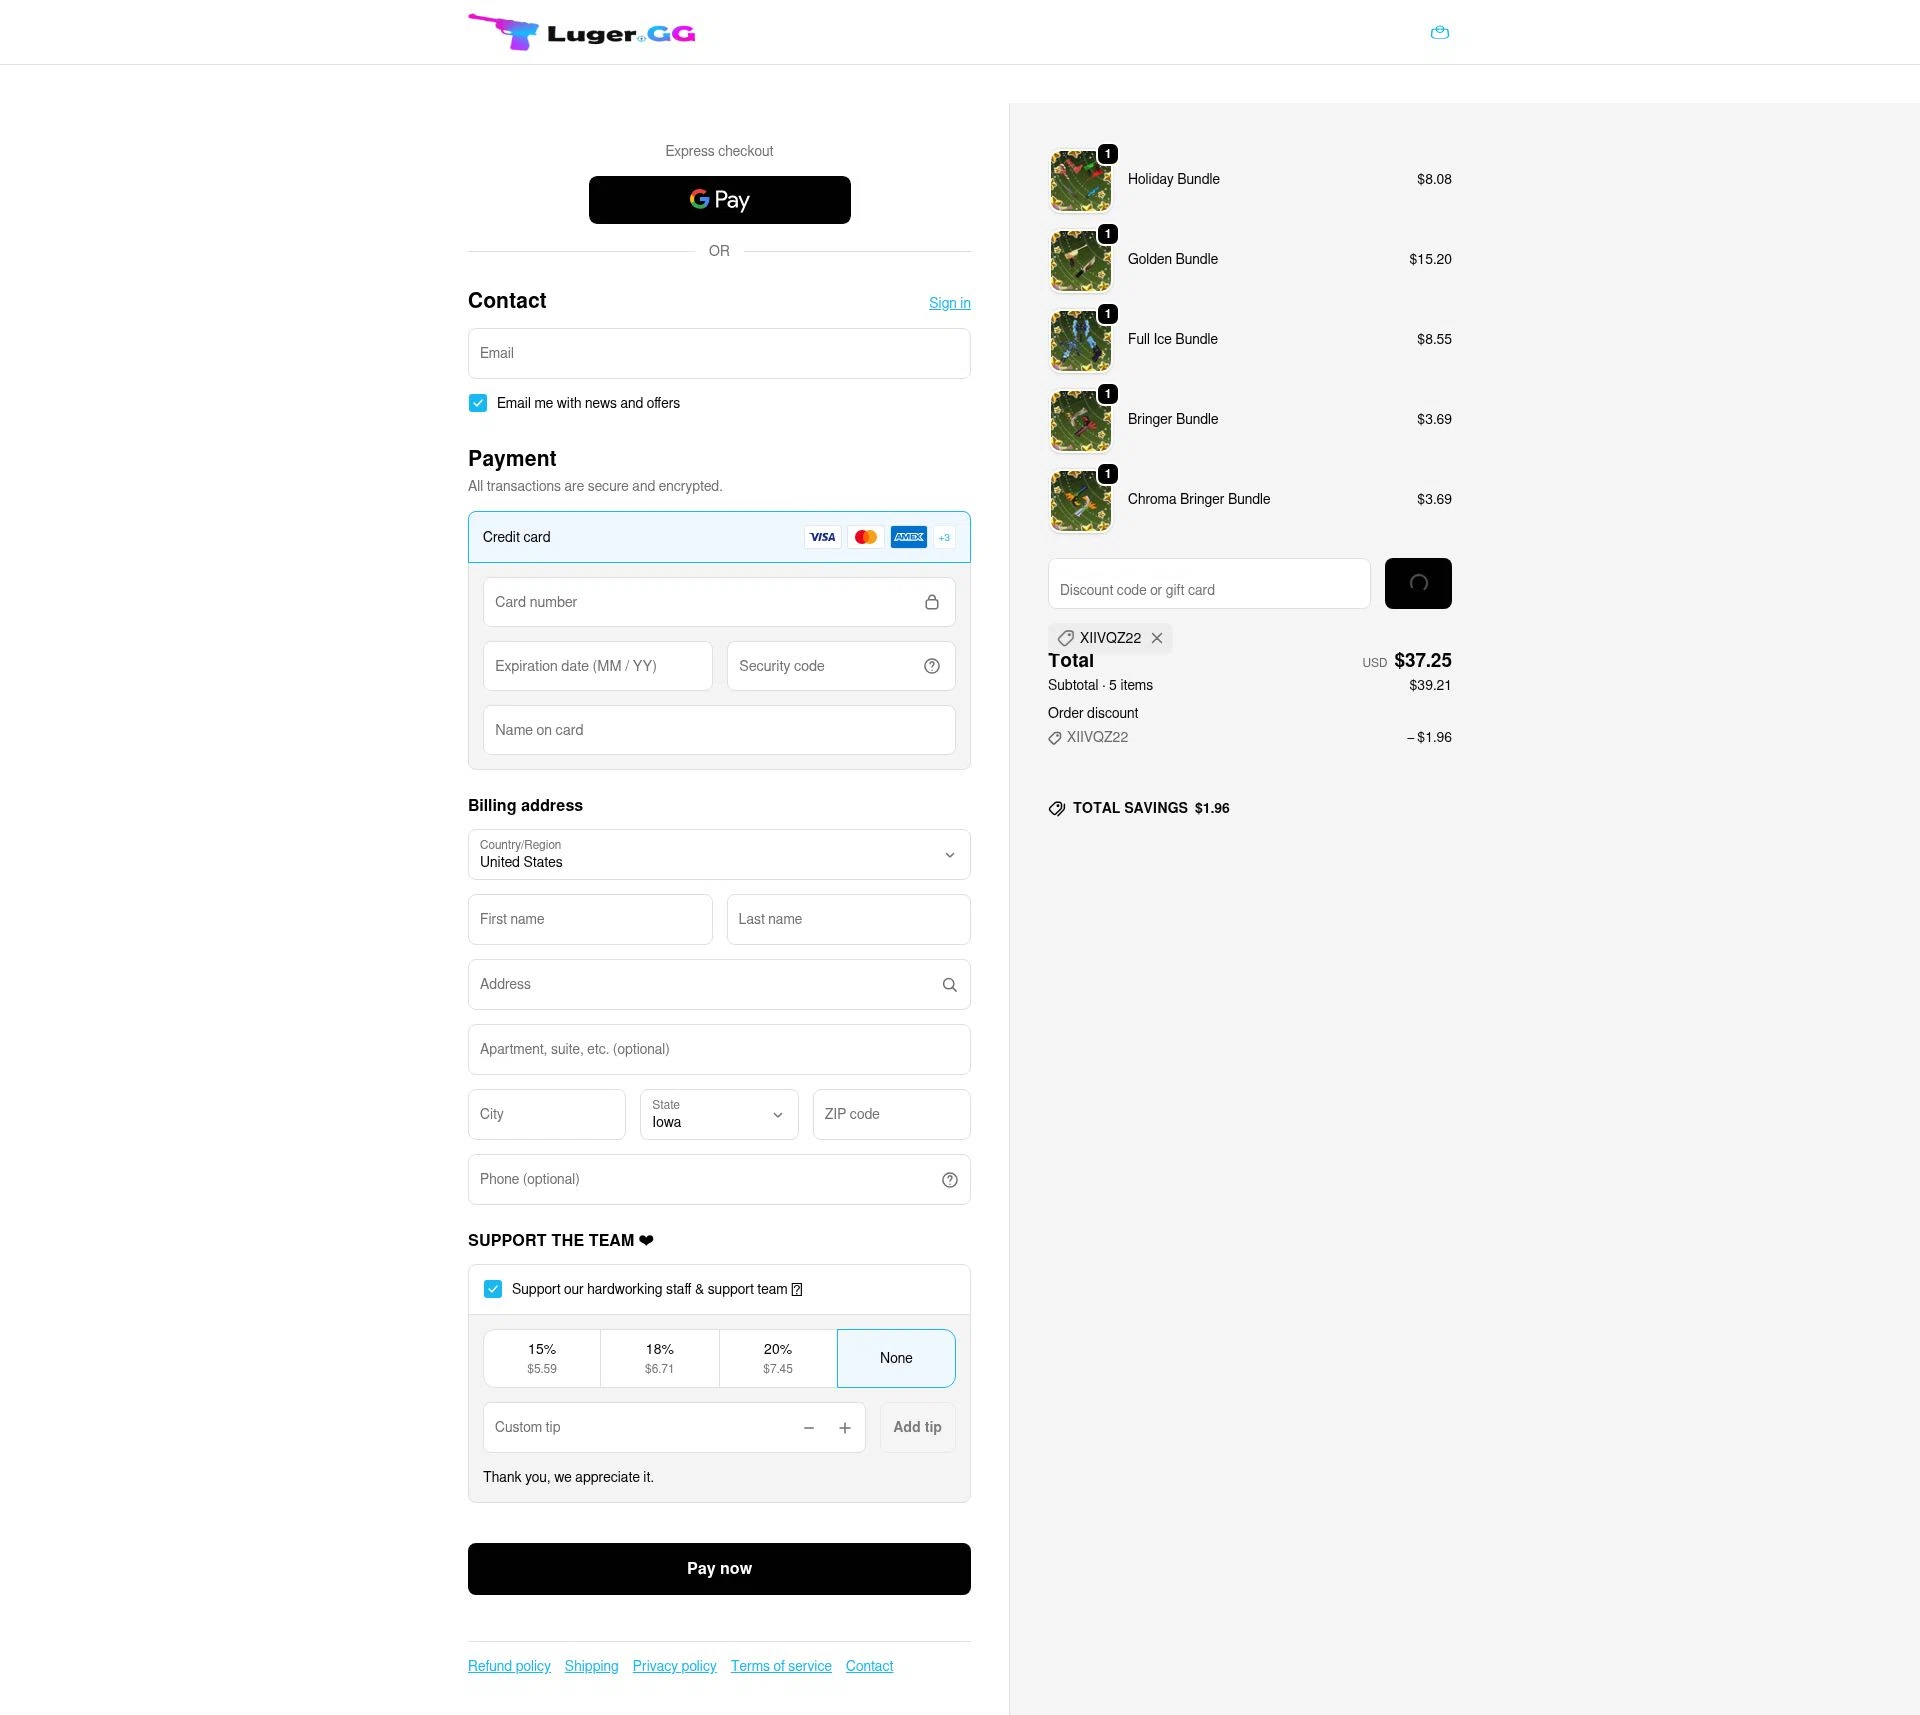The image size is (1920, 1715).
Task: Increase custom tip with plus icon
Action: click(844, 1428)
